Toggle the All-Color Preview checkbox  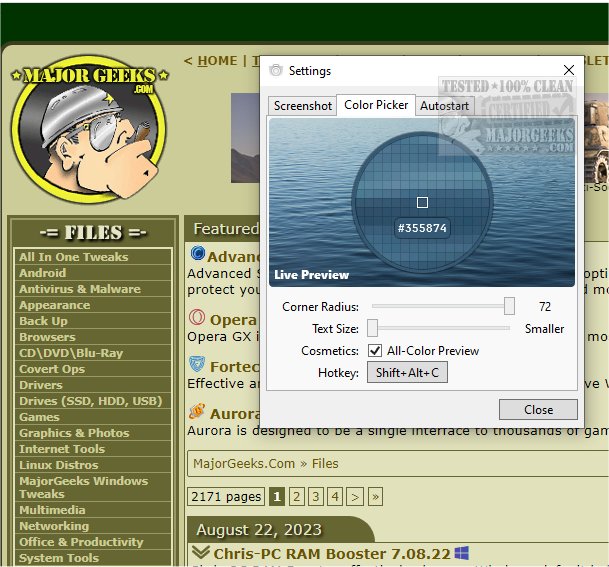click(x=375, y=351)
